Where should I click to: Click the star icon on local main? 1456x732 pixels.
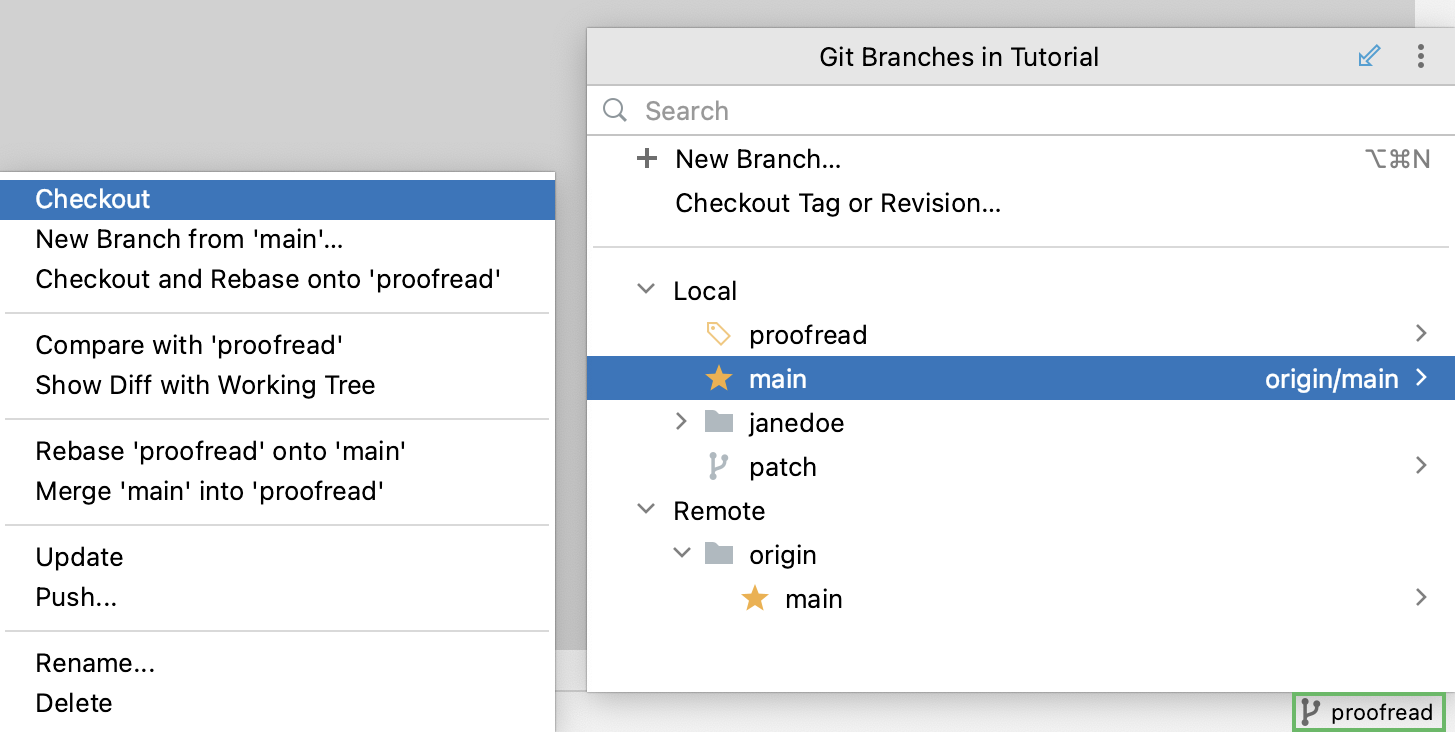click(718, 379)
